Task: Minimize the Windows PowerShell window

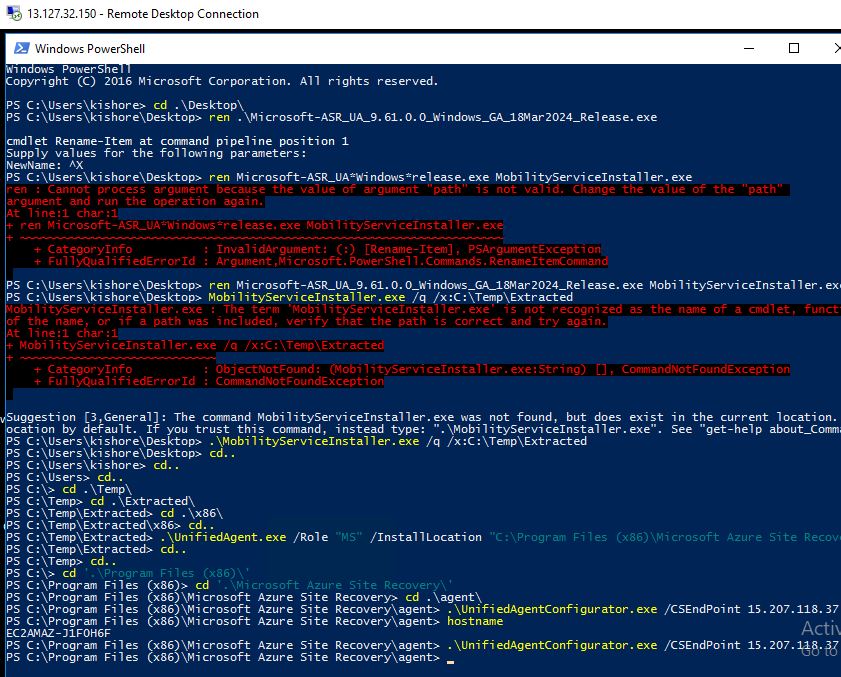Action: tap(746, 48)
